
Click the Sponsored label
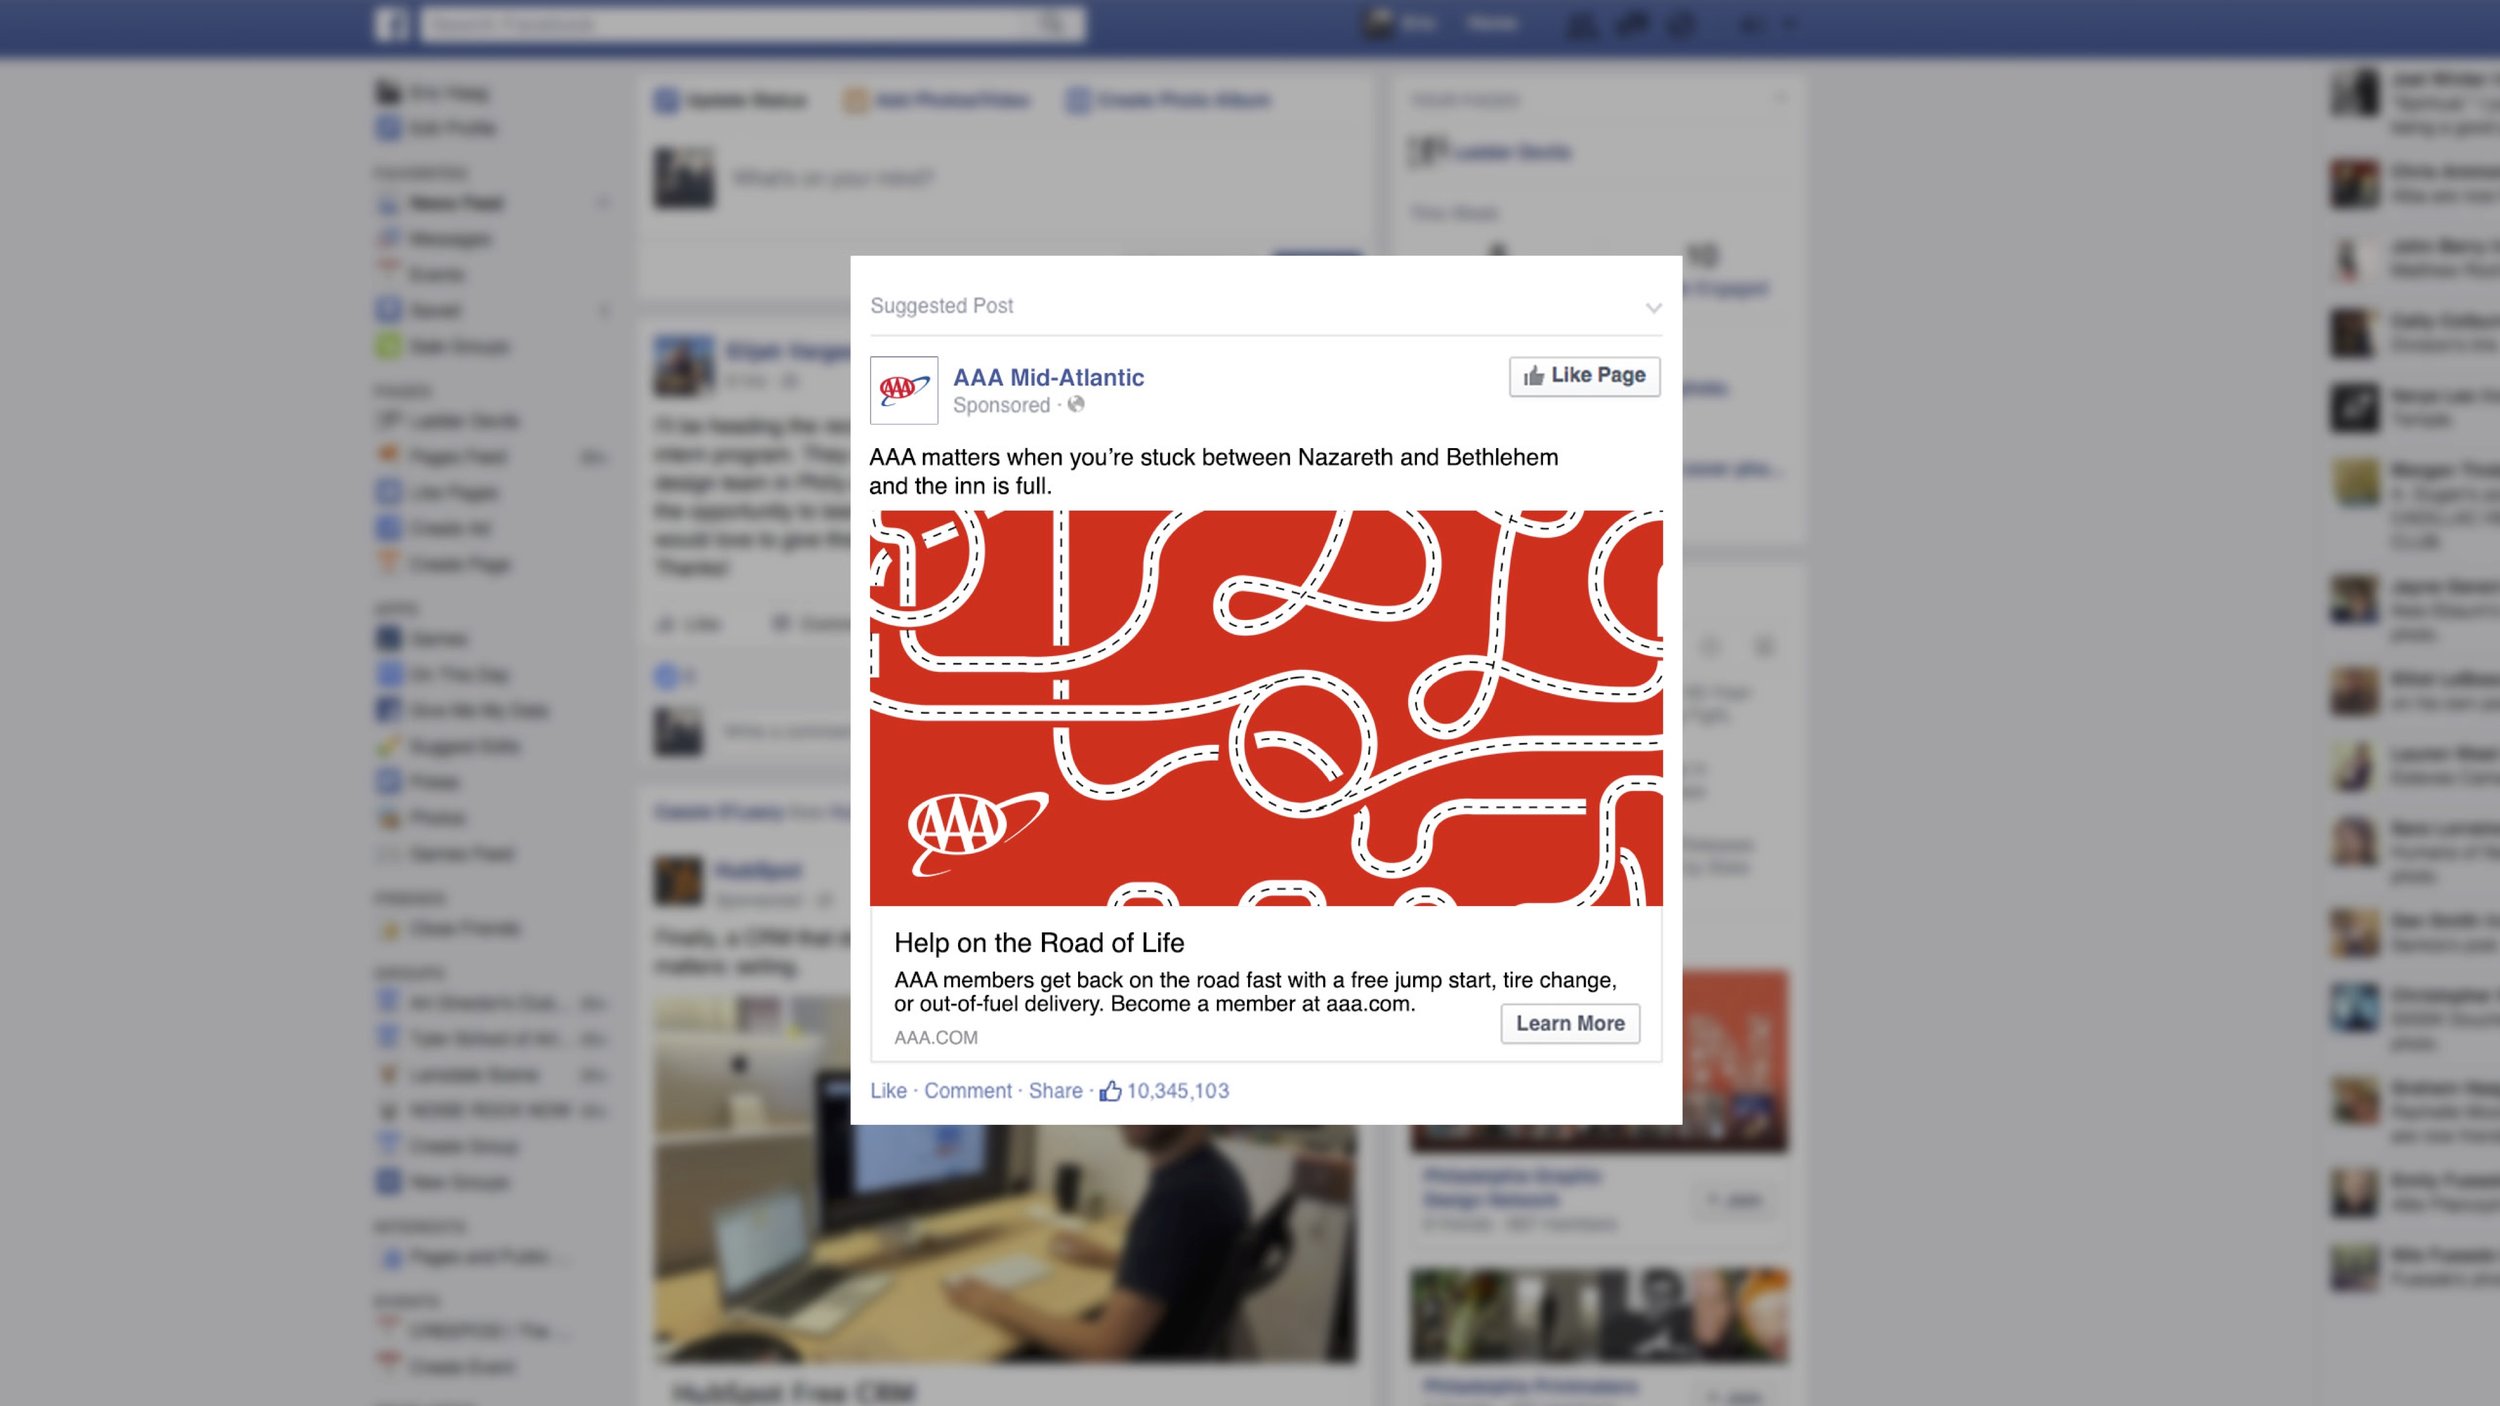(x=1001, y=405)
